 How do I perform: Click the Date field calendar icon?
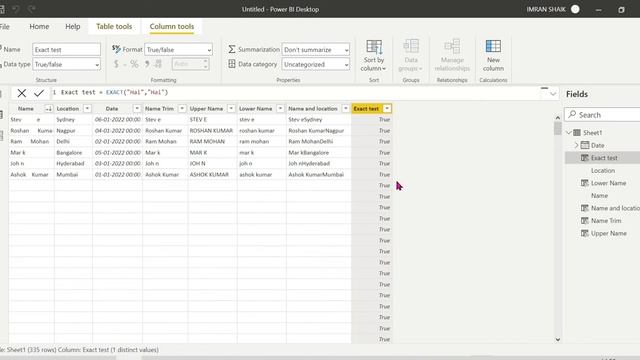click(585, 145)
